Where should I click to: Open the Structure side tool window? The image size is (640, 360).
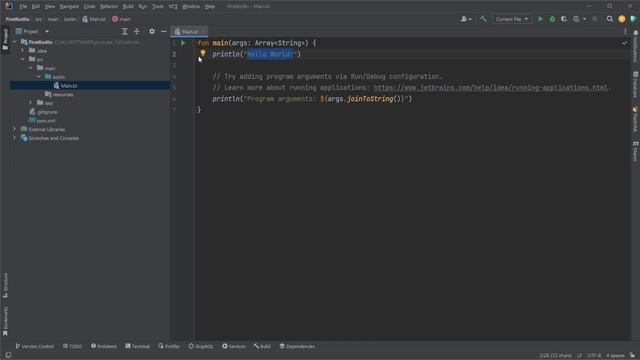pyautogui.click(x=5, y=285)
